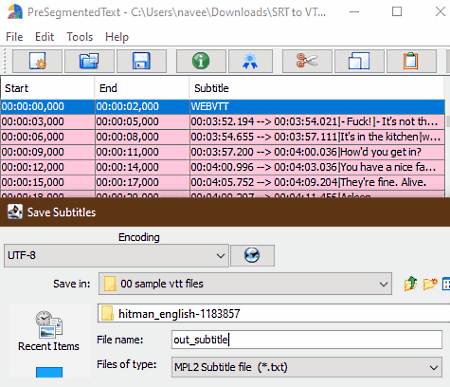Viewport: 450px width, 387px height.
Task: Maximize the PreSegmentedText window
Action: (x=397, y=12)
